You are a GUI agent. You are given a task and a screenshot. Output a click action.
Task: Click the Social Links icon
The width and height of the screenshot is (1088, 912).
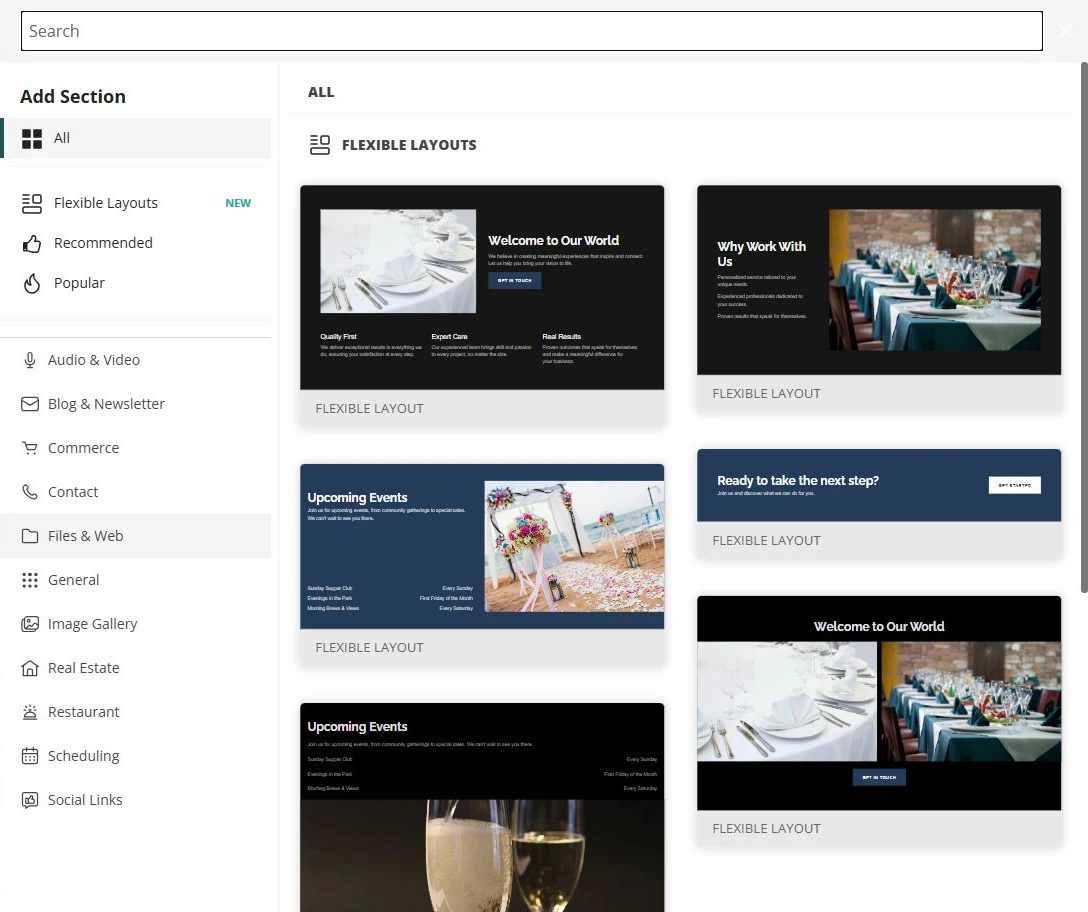[30, 800]
